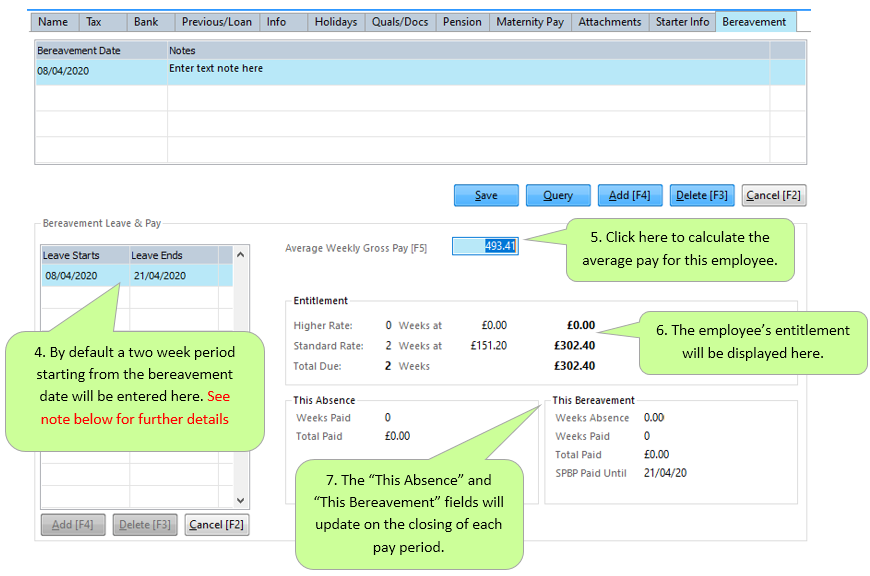Click the leave list scrollbar down arrow
870x576 pixels.
240,500
